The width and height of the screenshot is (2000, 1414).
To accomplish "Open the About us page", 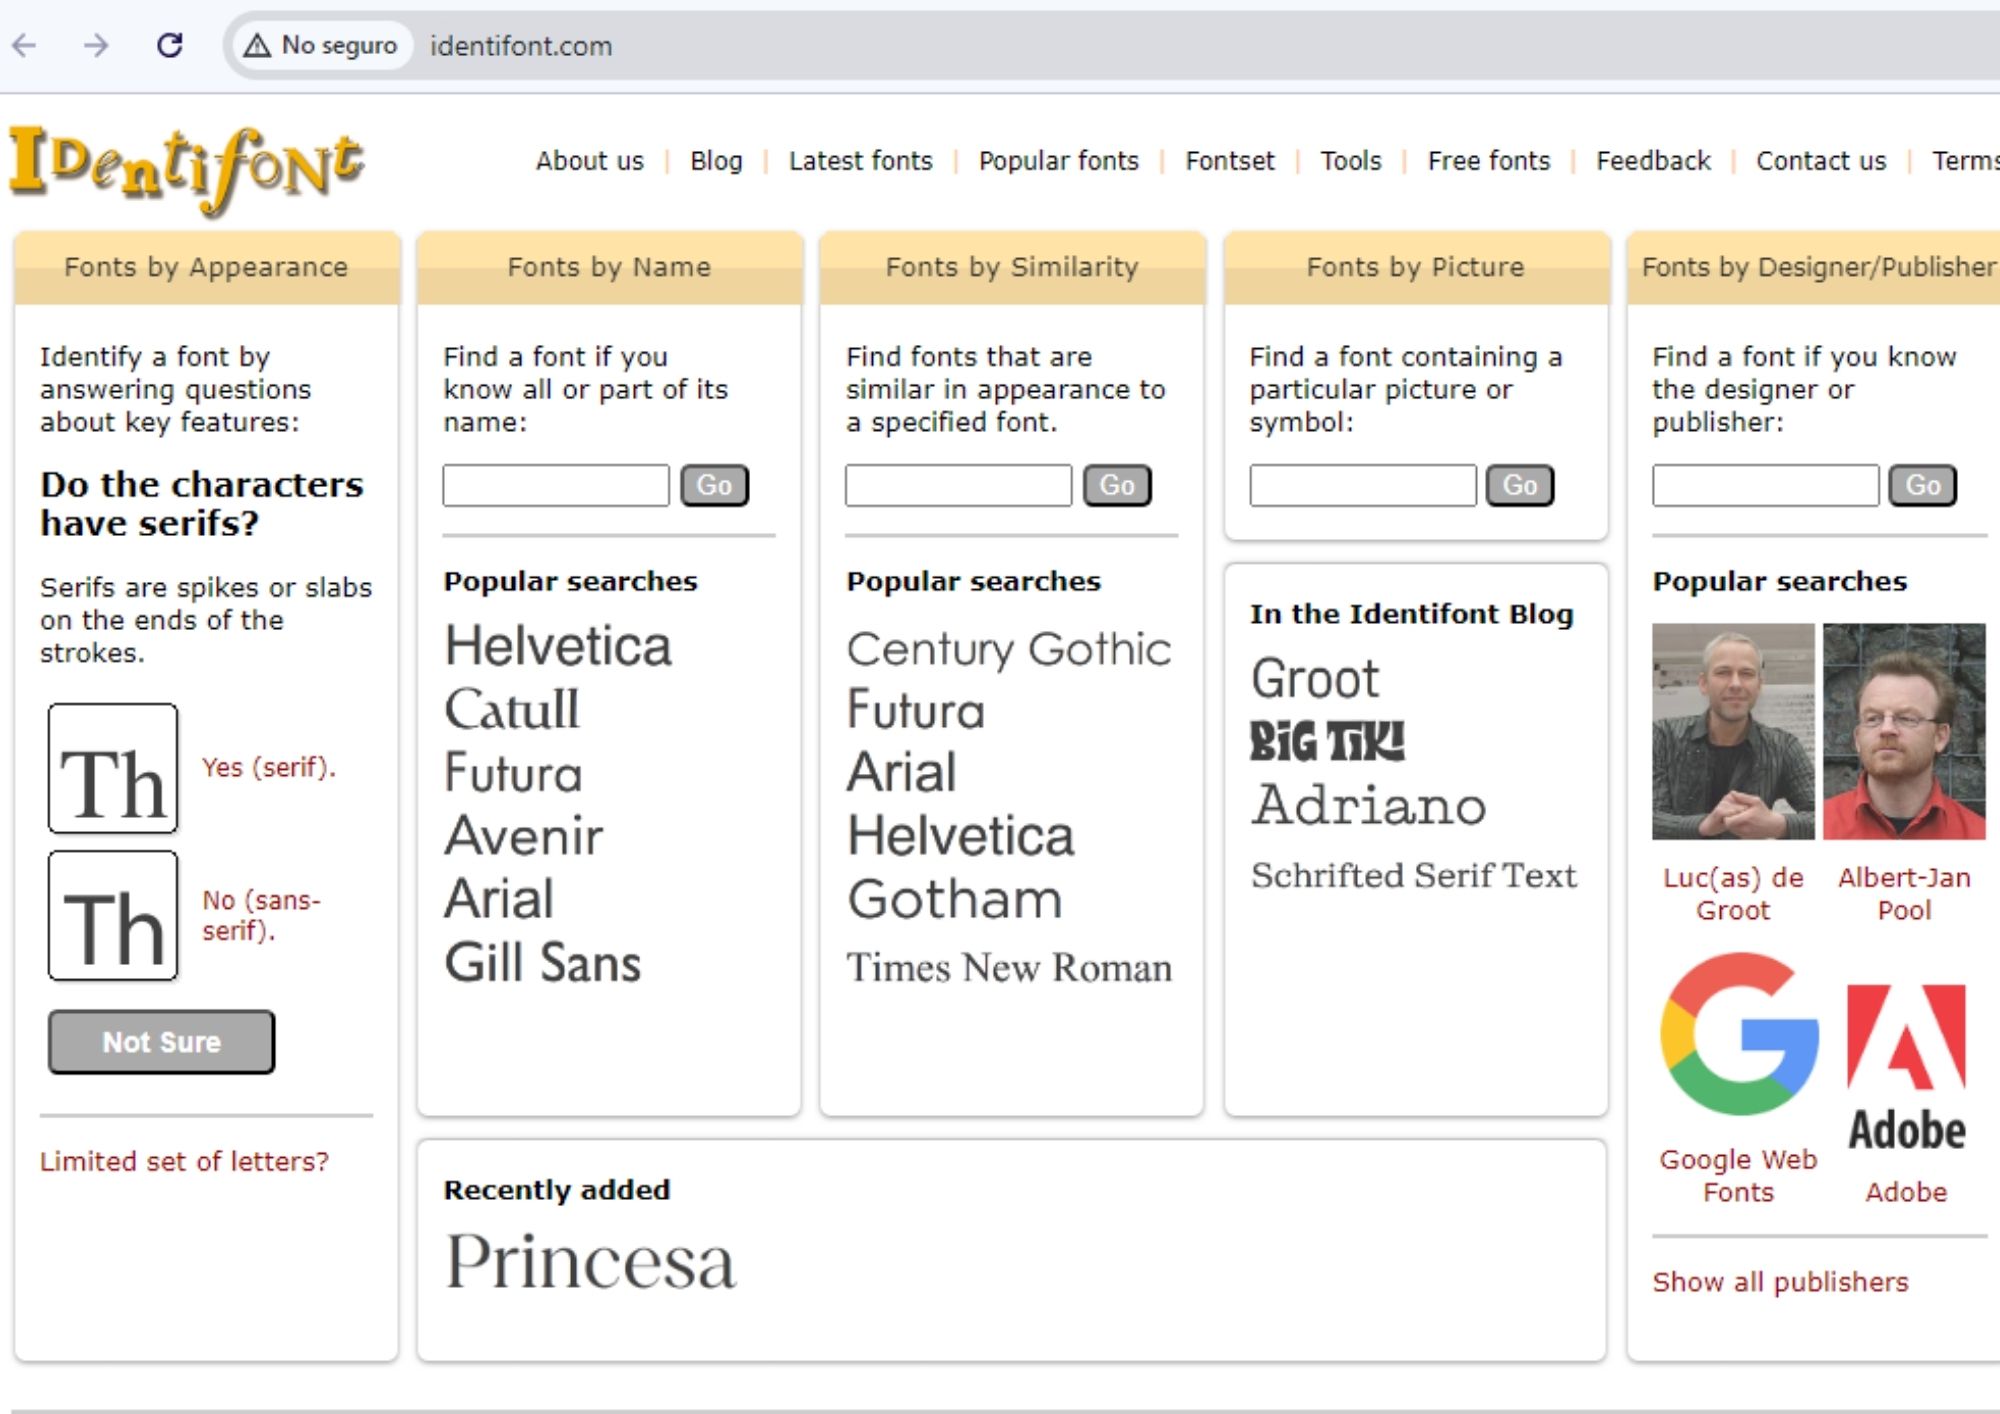I will pos(590,161).
